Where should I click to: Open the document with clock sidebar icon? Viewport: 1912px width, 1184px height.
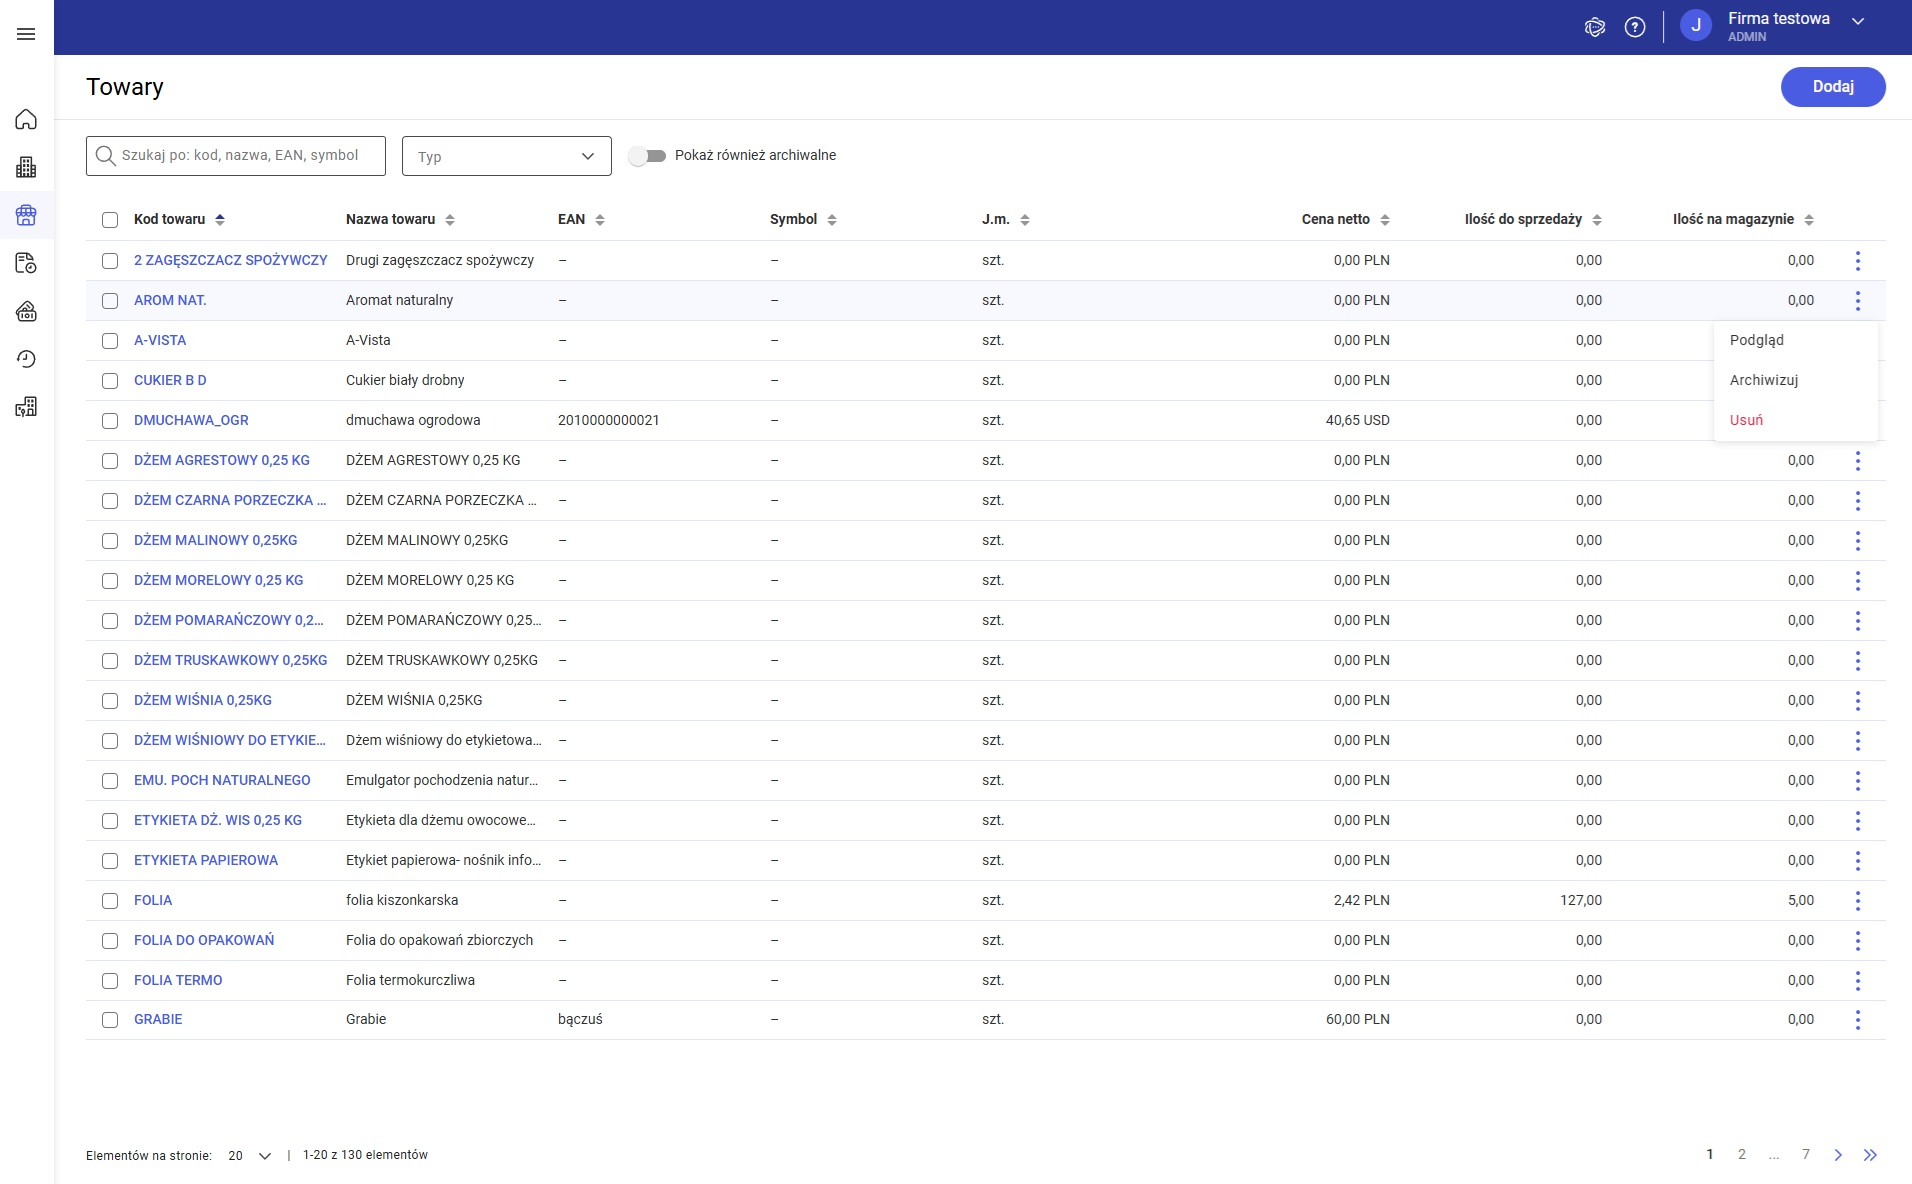click(x=26, y=263)
